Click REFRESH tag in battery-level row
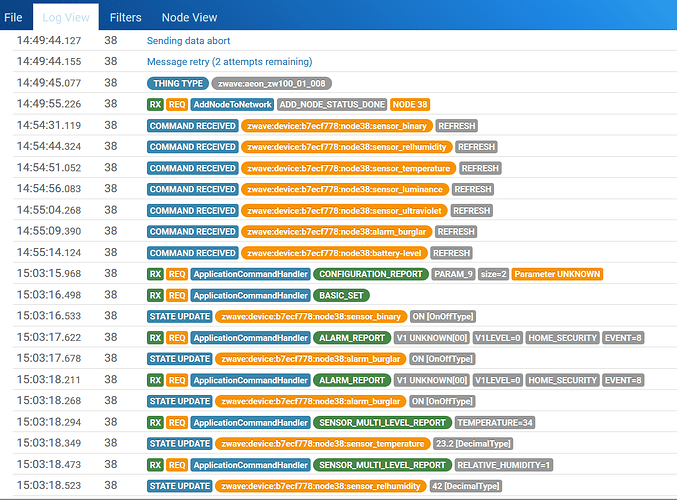Screen dimensions: 677x500 pos(451,253)
